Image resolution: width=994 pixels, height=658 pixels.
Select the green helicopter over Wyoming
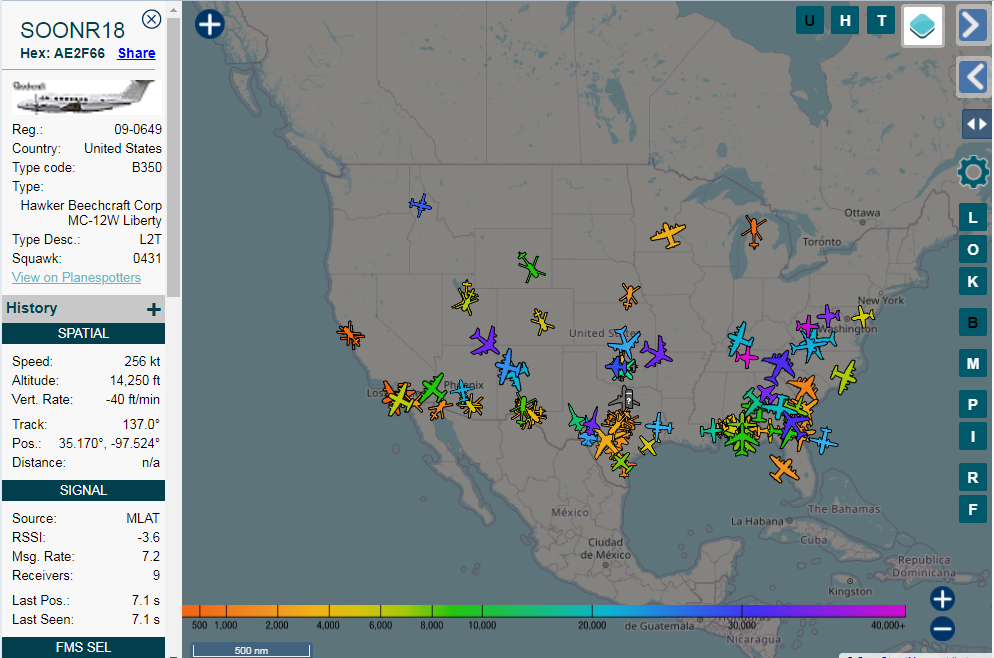(531, 267)
